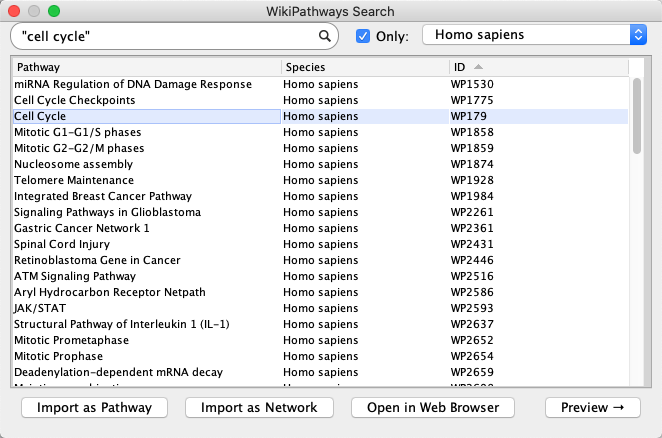Screen dimensions: 662x438
Task: Click inside the "cell cycle" search field
Action: click(x=165, y=36)
